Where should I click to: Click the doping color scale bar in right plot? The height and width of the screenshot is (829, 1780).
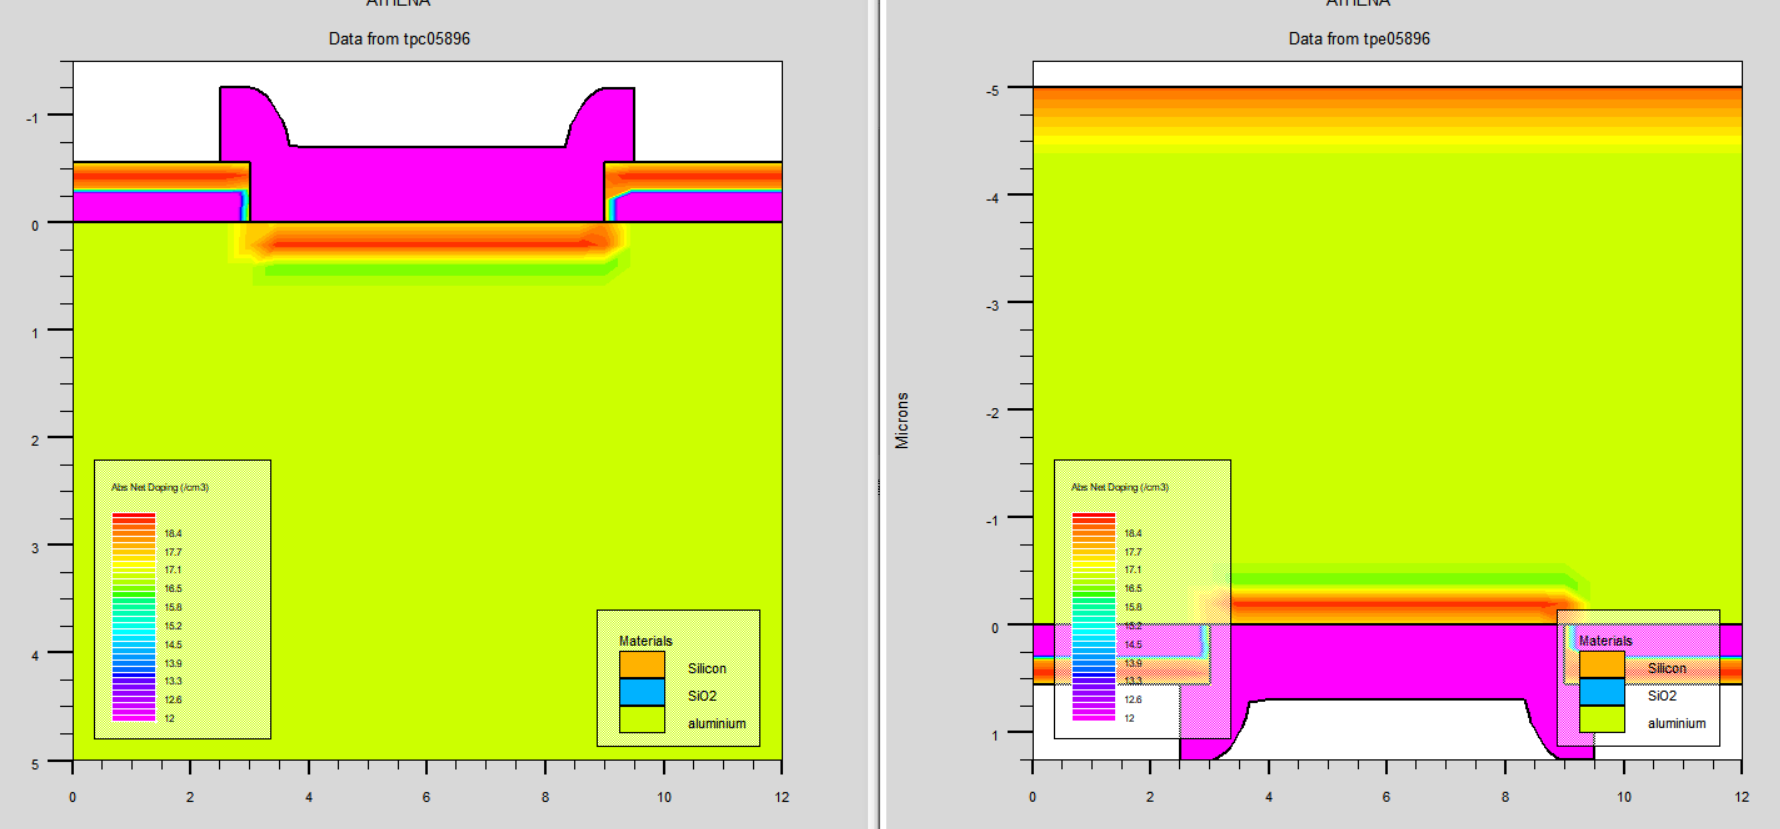tap(1094, 617)
